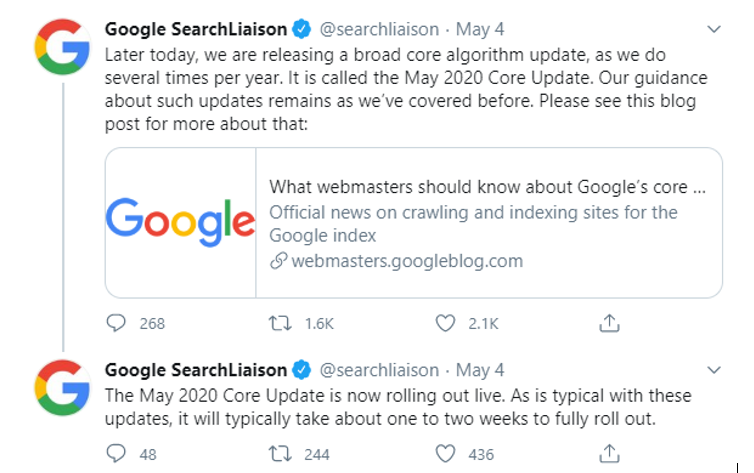754x473 pixels.
Task: Like the first tweet with 2.1K likes
Action: 446,323
